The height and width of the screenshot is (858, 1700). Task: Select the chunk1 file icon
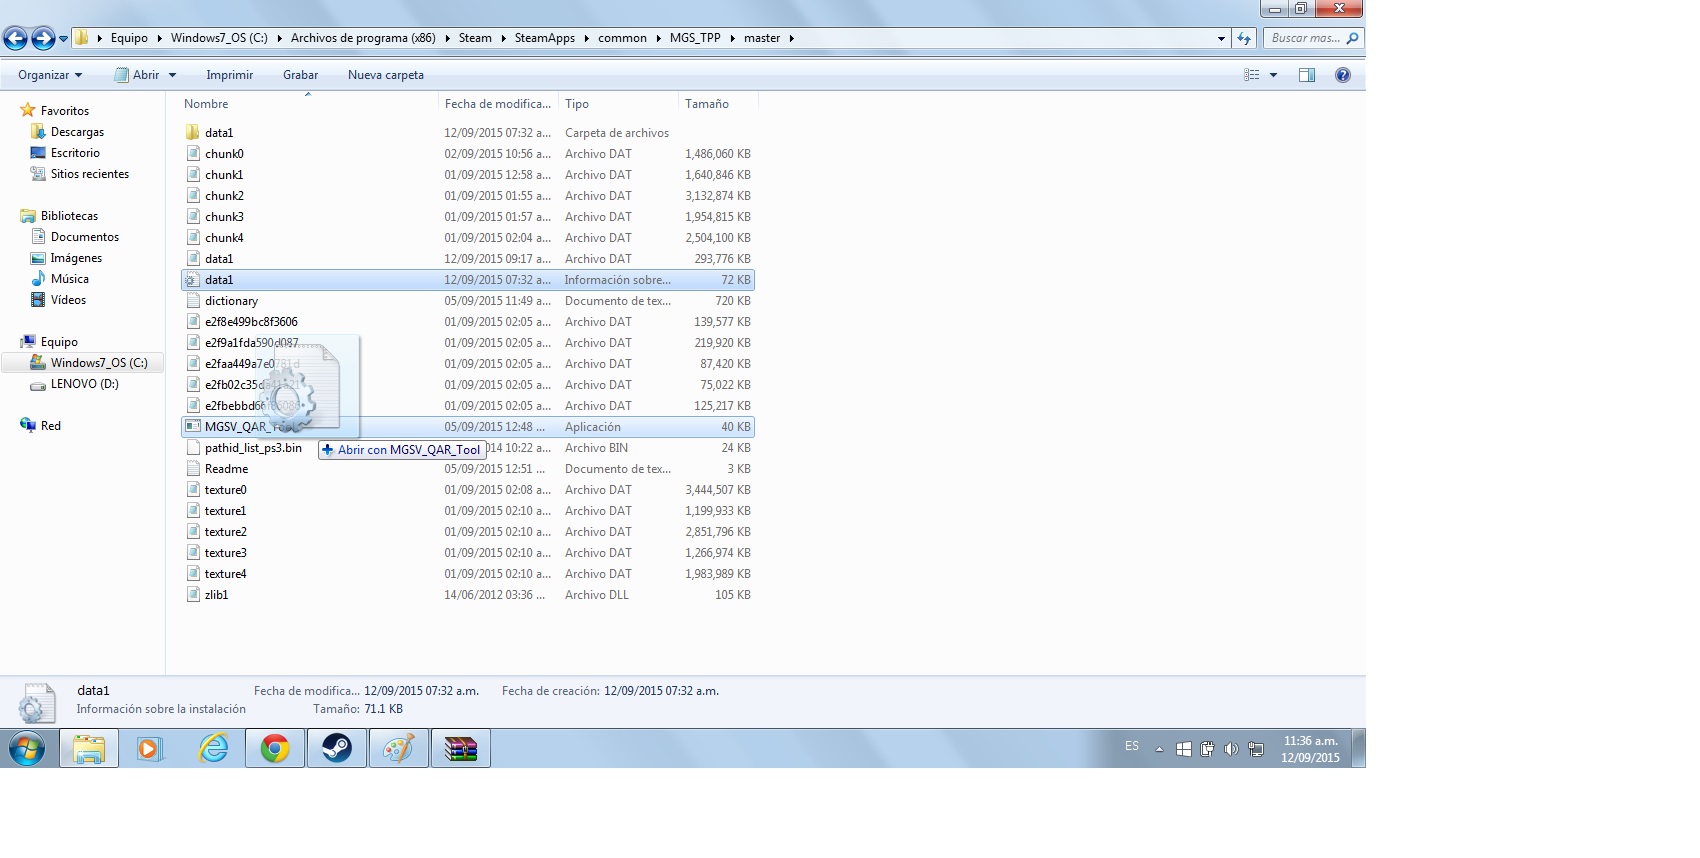pyautogui.click(x=193, y=175)
